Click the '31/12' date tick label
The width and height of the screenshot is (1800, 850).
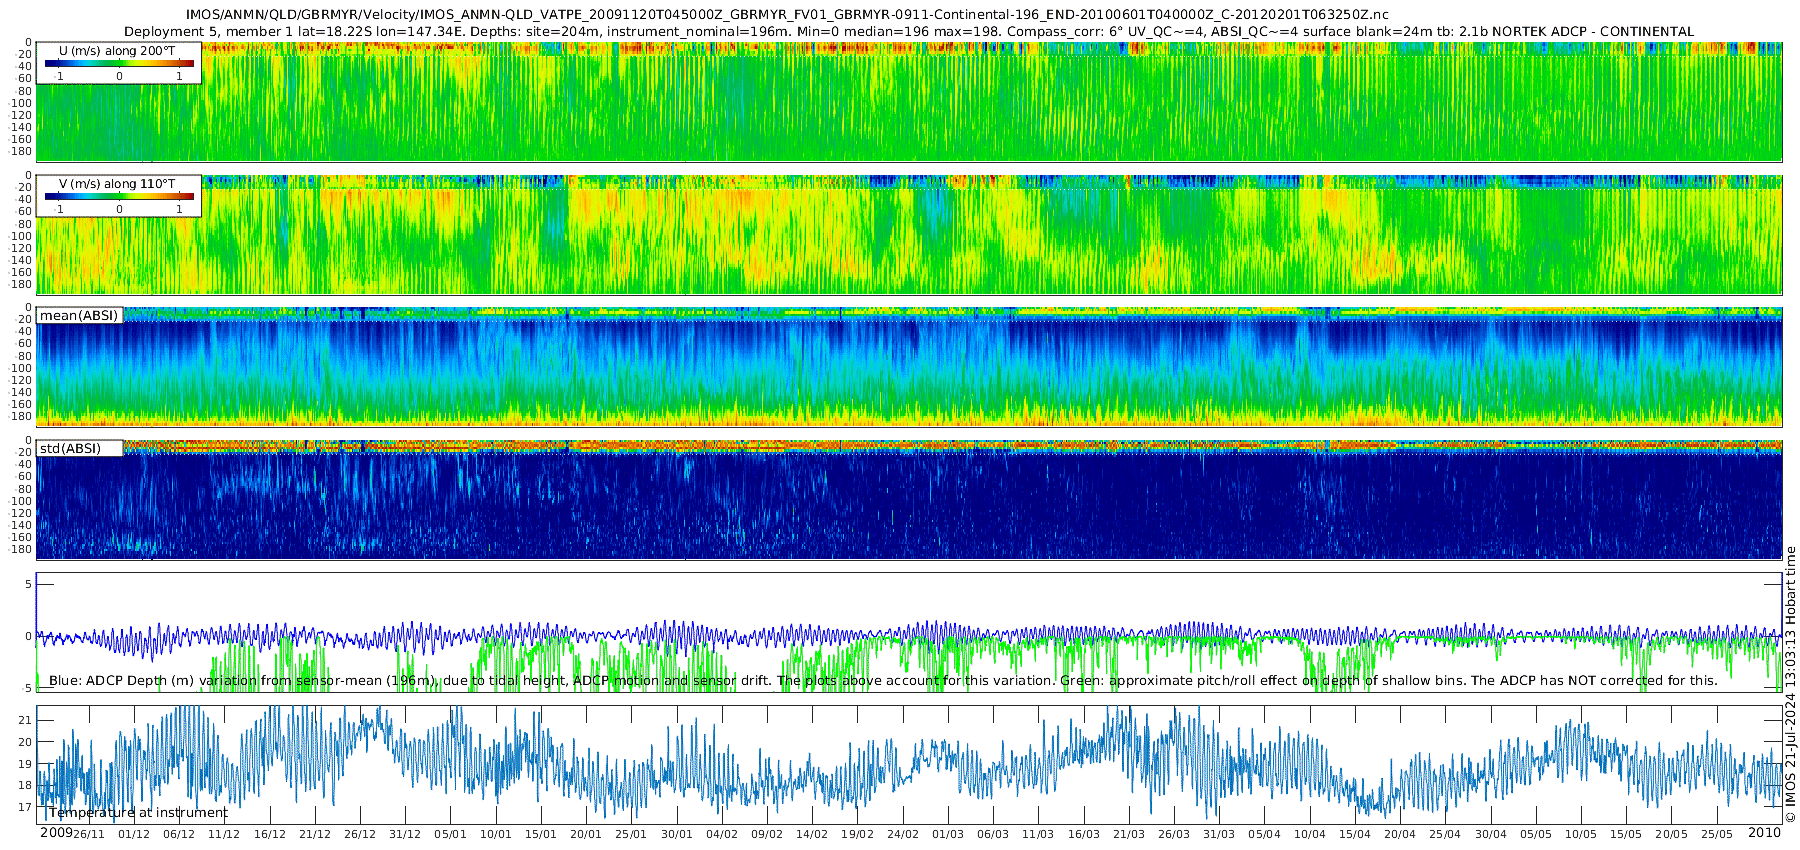click(405, 834)
